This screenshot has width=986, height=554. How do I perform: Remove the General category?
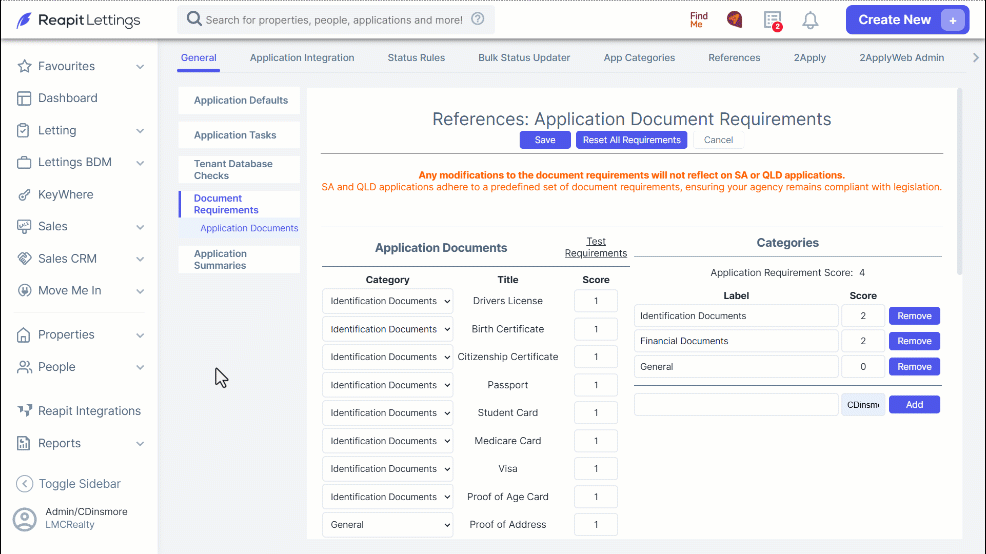[914, 367]
